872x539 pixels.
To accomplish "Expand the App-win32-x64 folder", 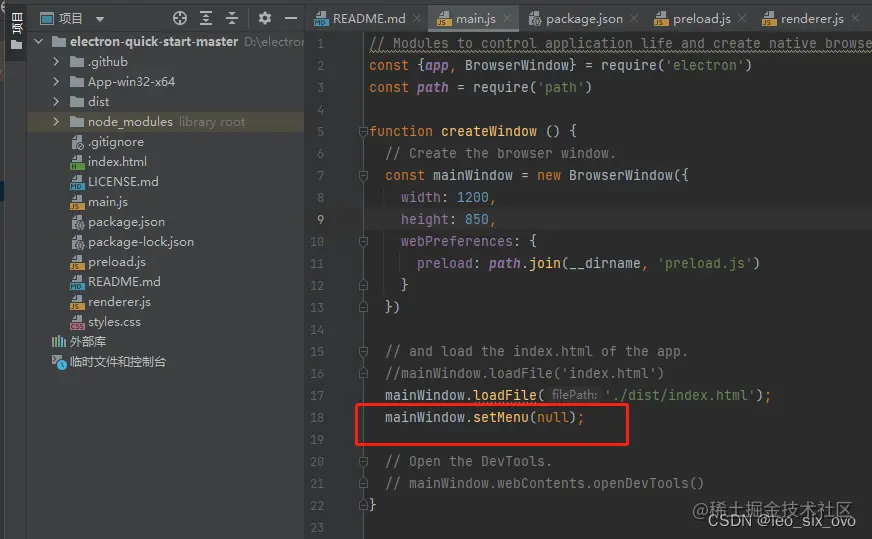I will click(x=56, y=81).
